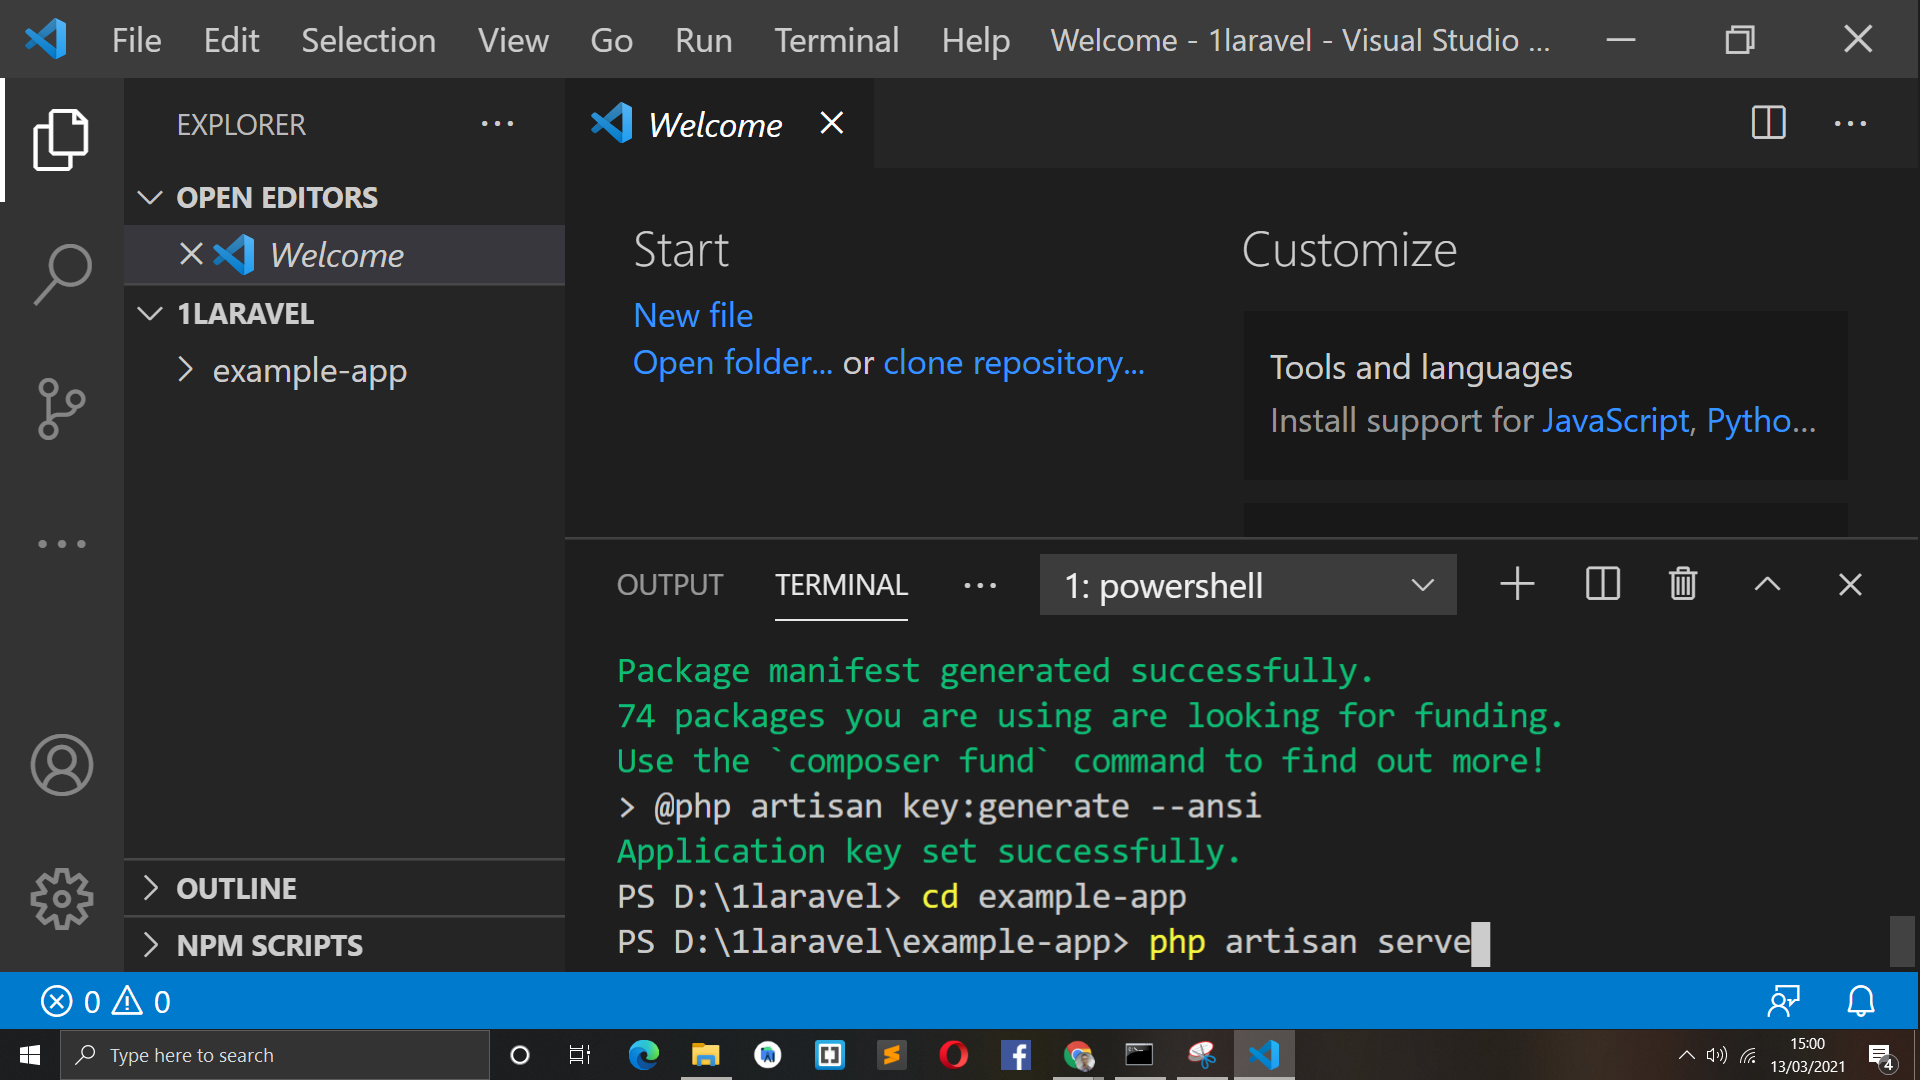Viewport: 1920px width, 1080px height.
Task: Open a new terminal with the plus icon
Action: [x=1516, y=584]
